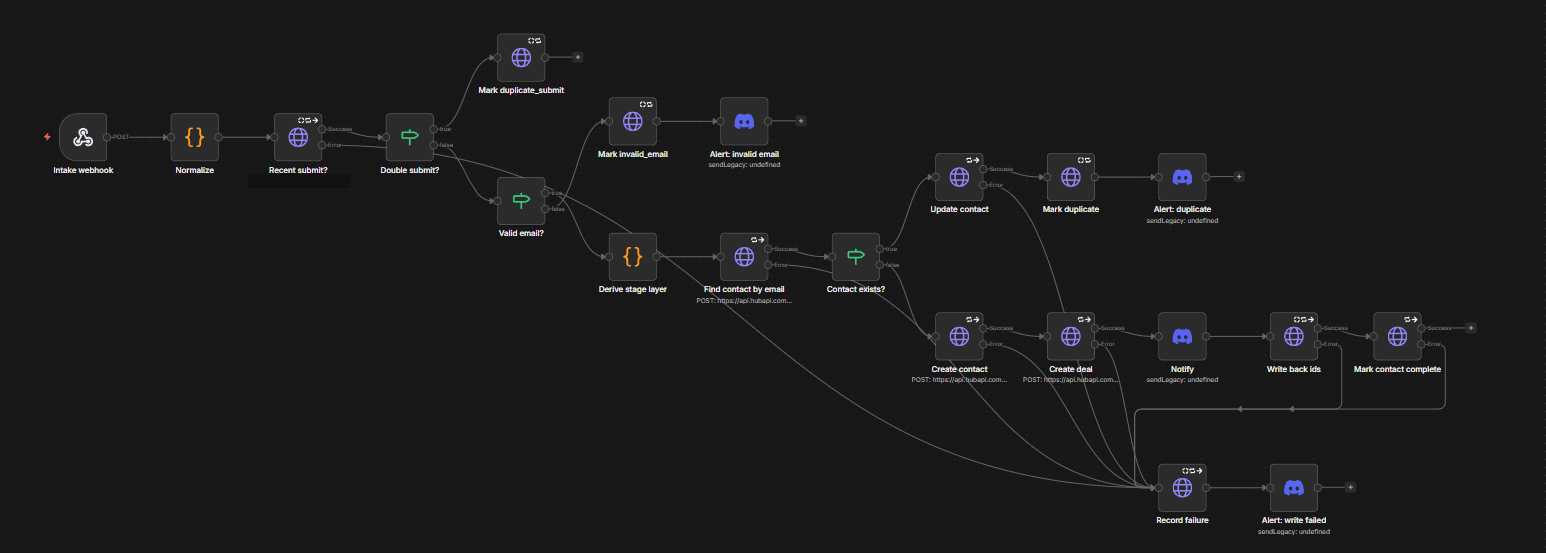Click the 'Mark invalid_email' node label
This screenshot has height=553, width=1546.
(633, 154)
